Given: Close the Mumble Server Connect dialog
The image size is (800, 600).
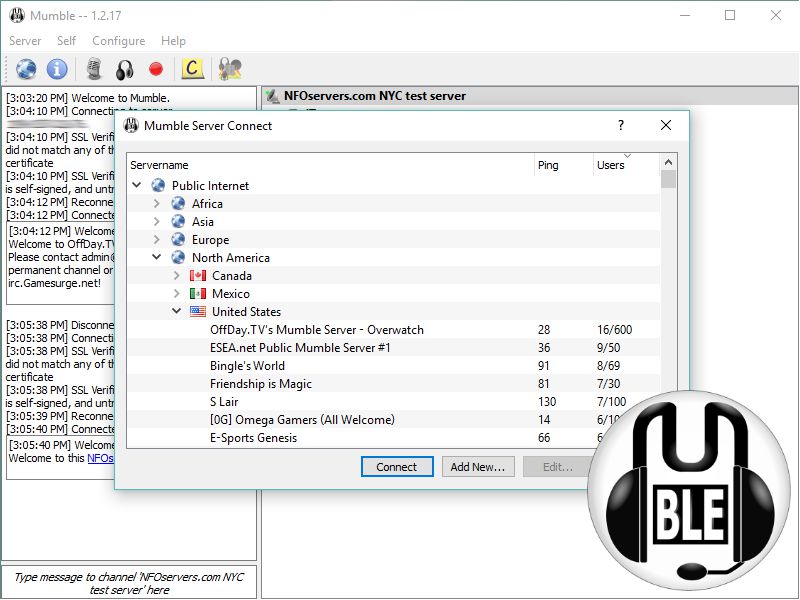Looking at the screenshot, I should coord(666,125).
